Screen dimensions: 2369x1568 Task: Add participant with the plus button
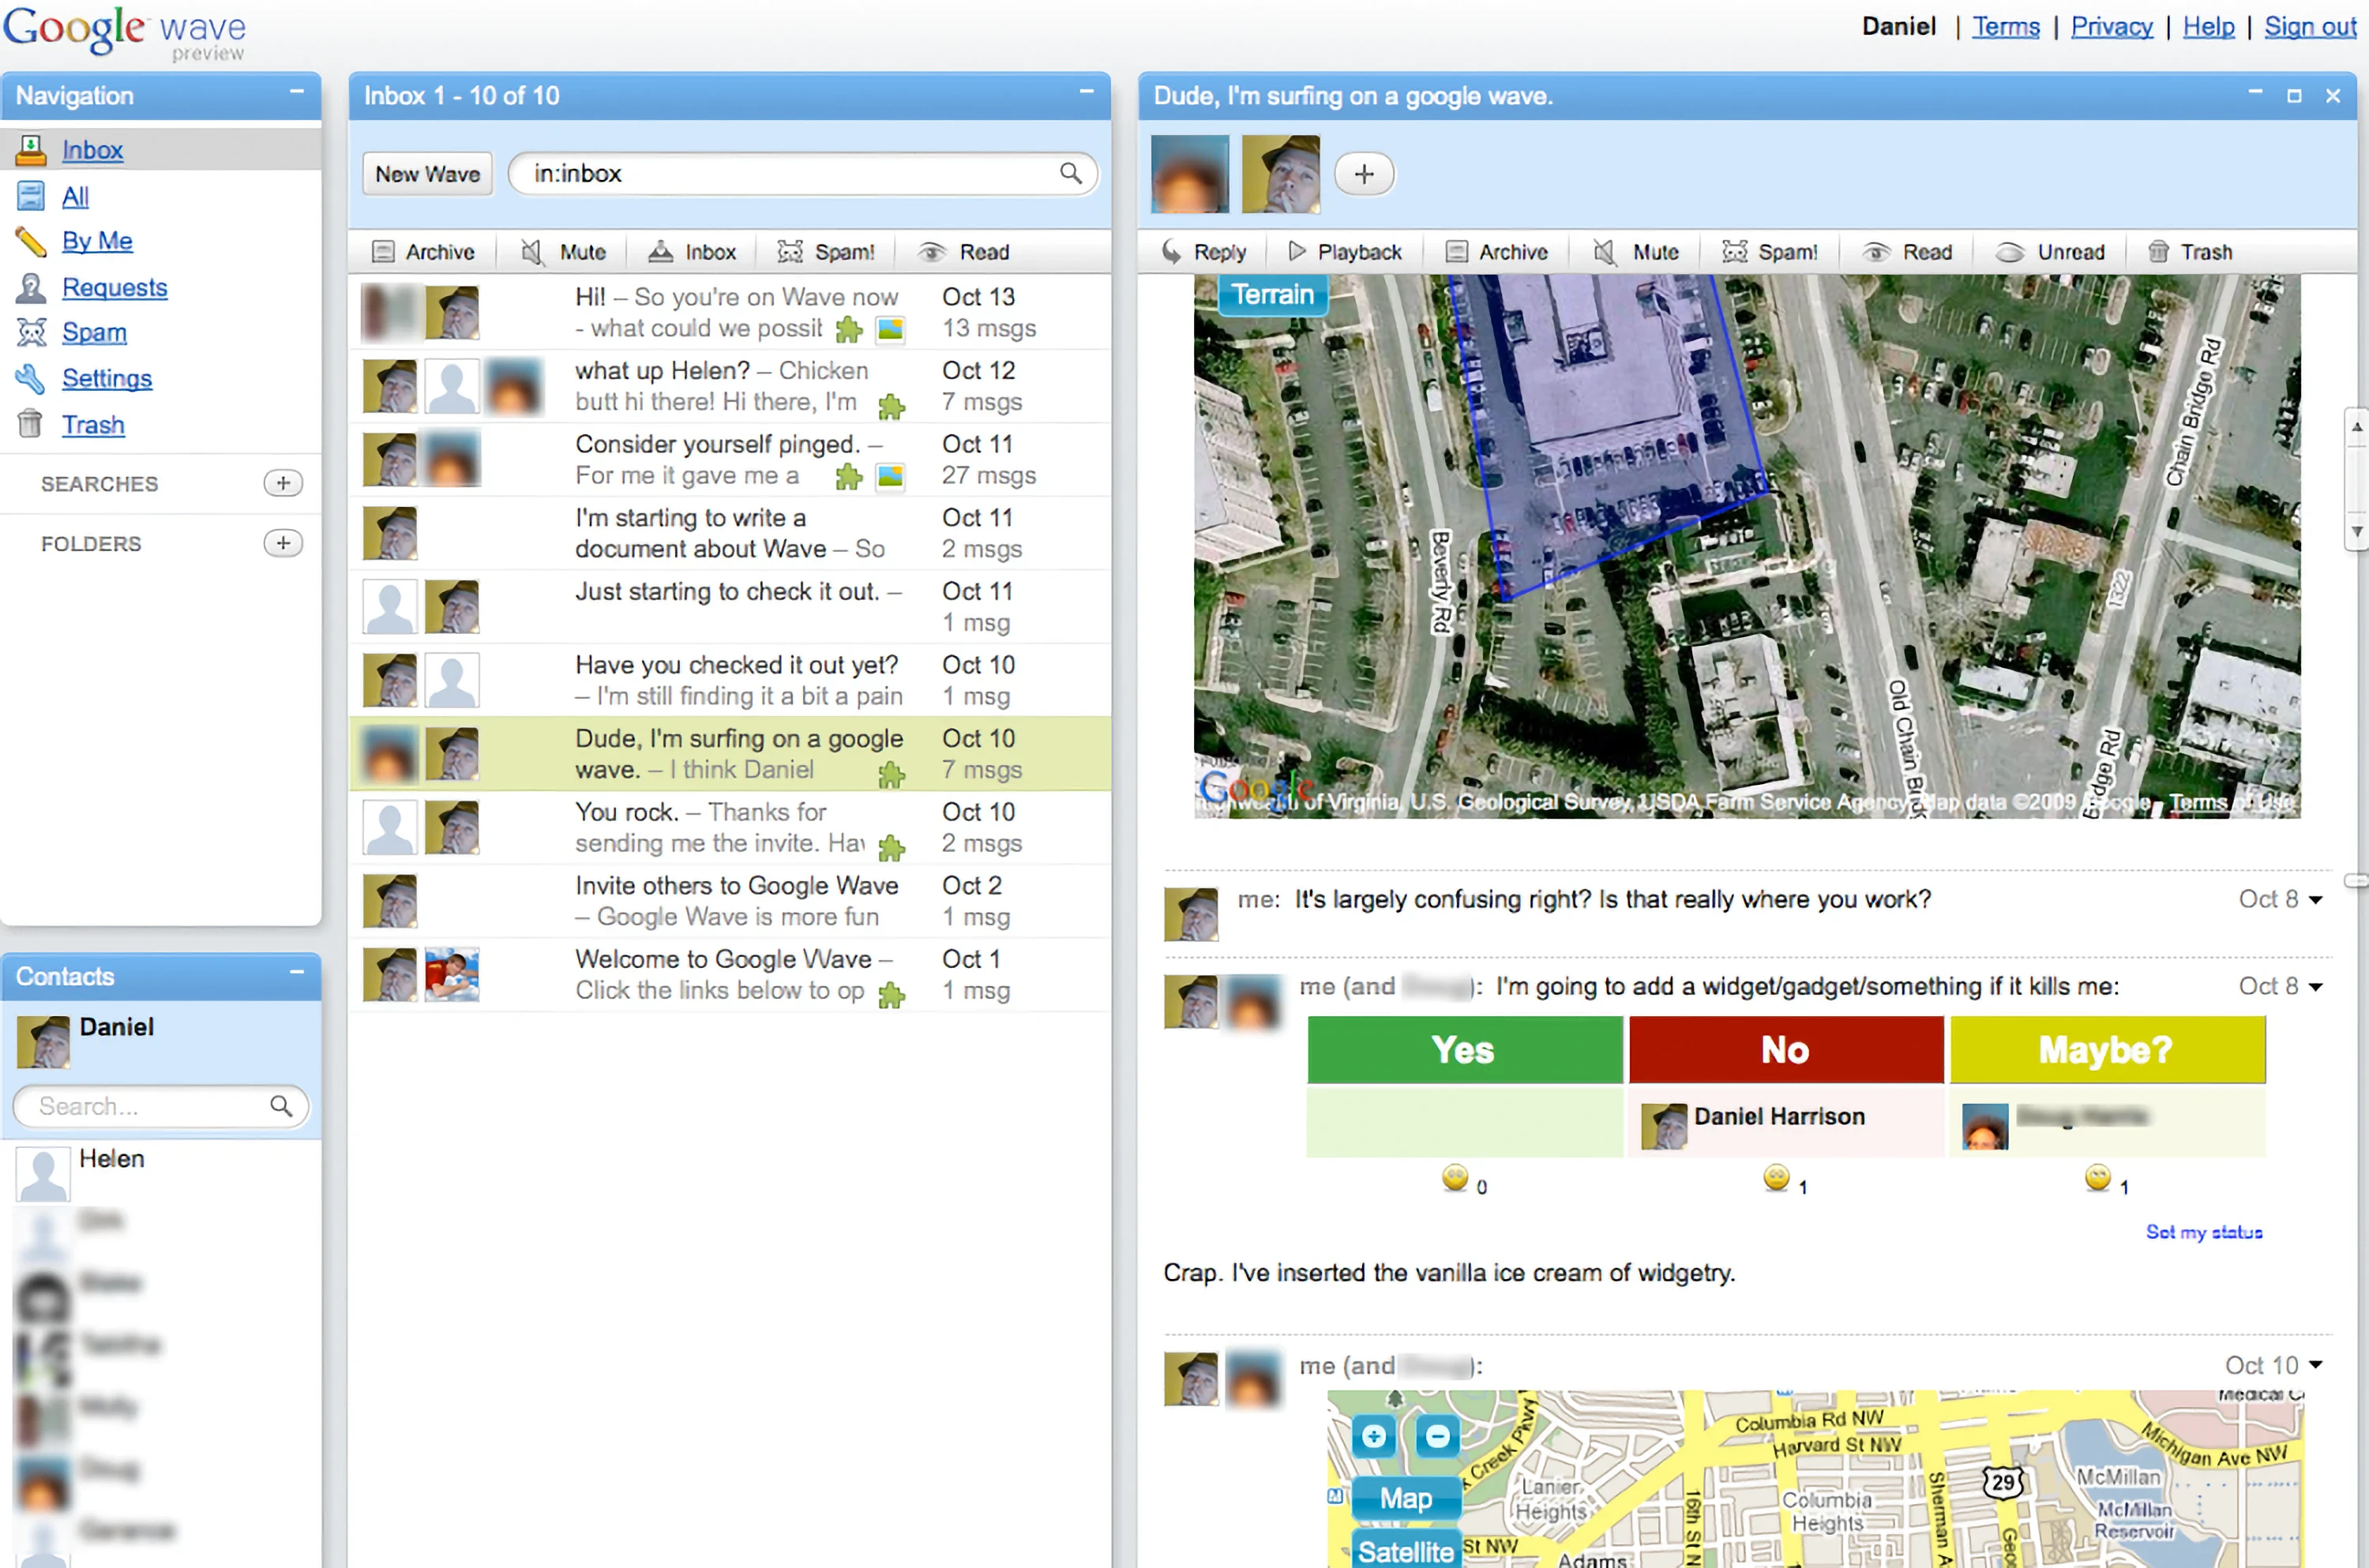[1364, 174]
